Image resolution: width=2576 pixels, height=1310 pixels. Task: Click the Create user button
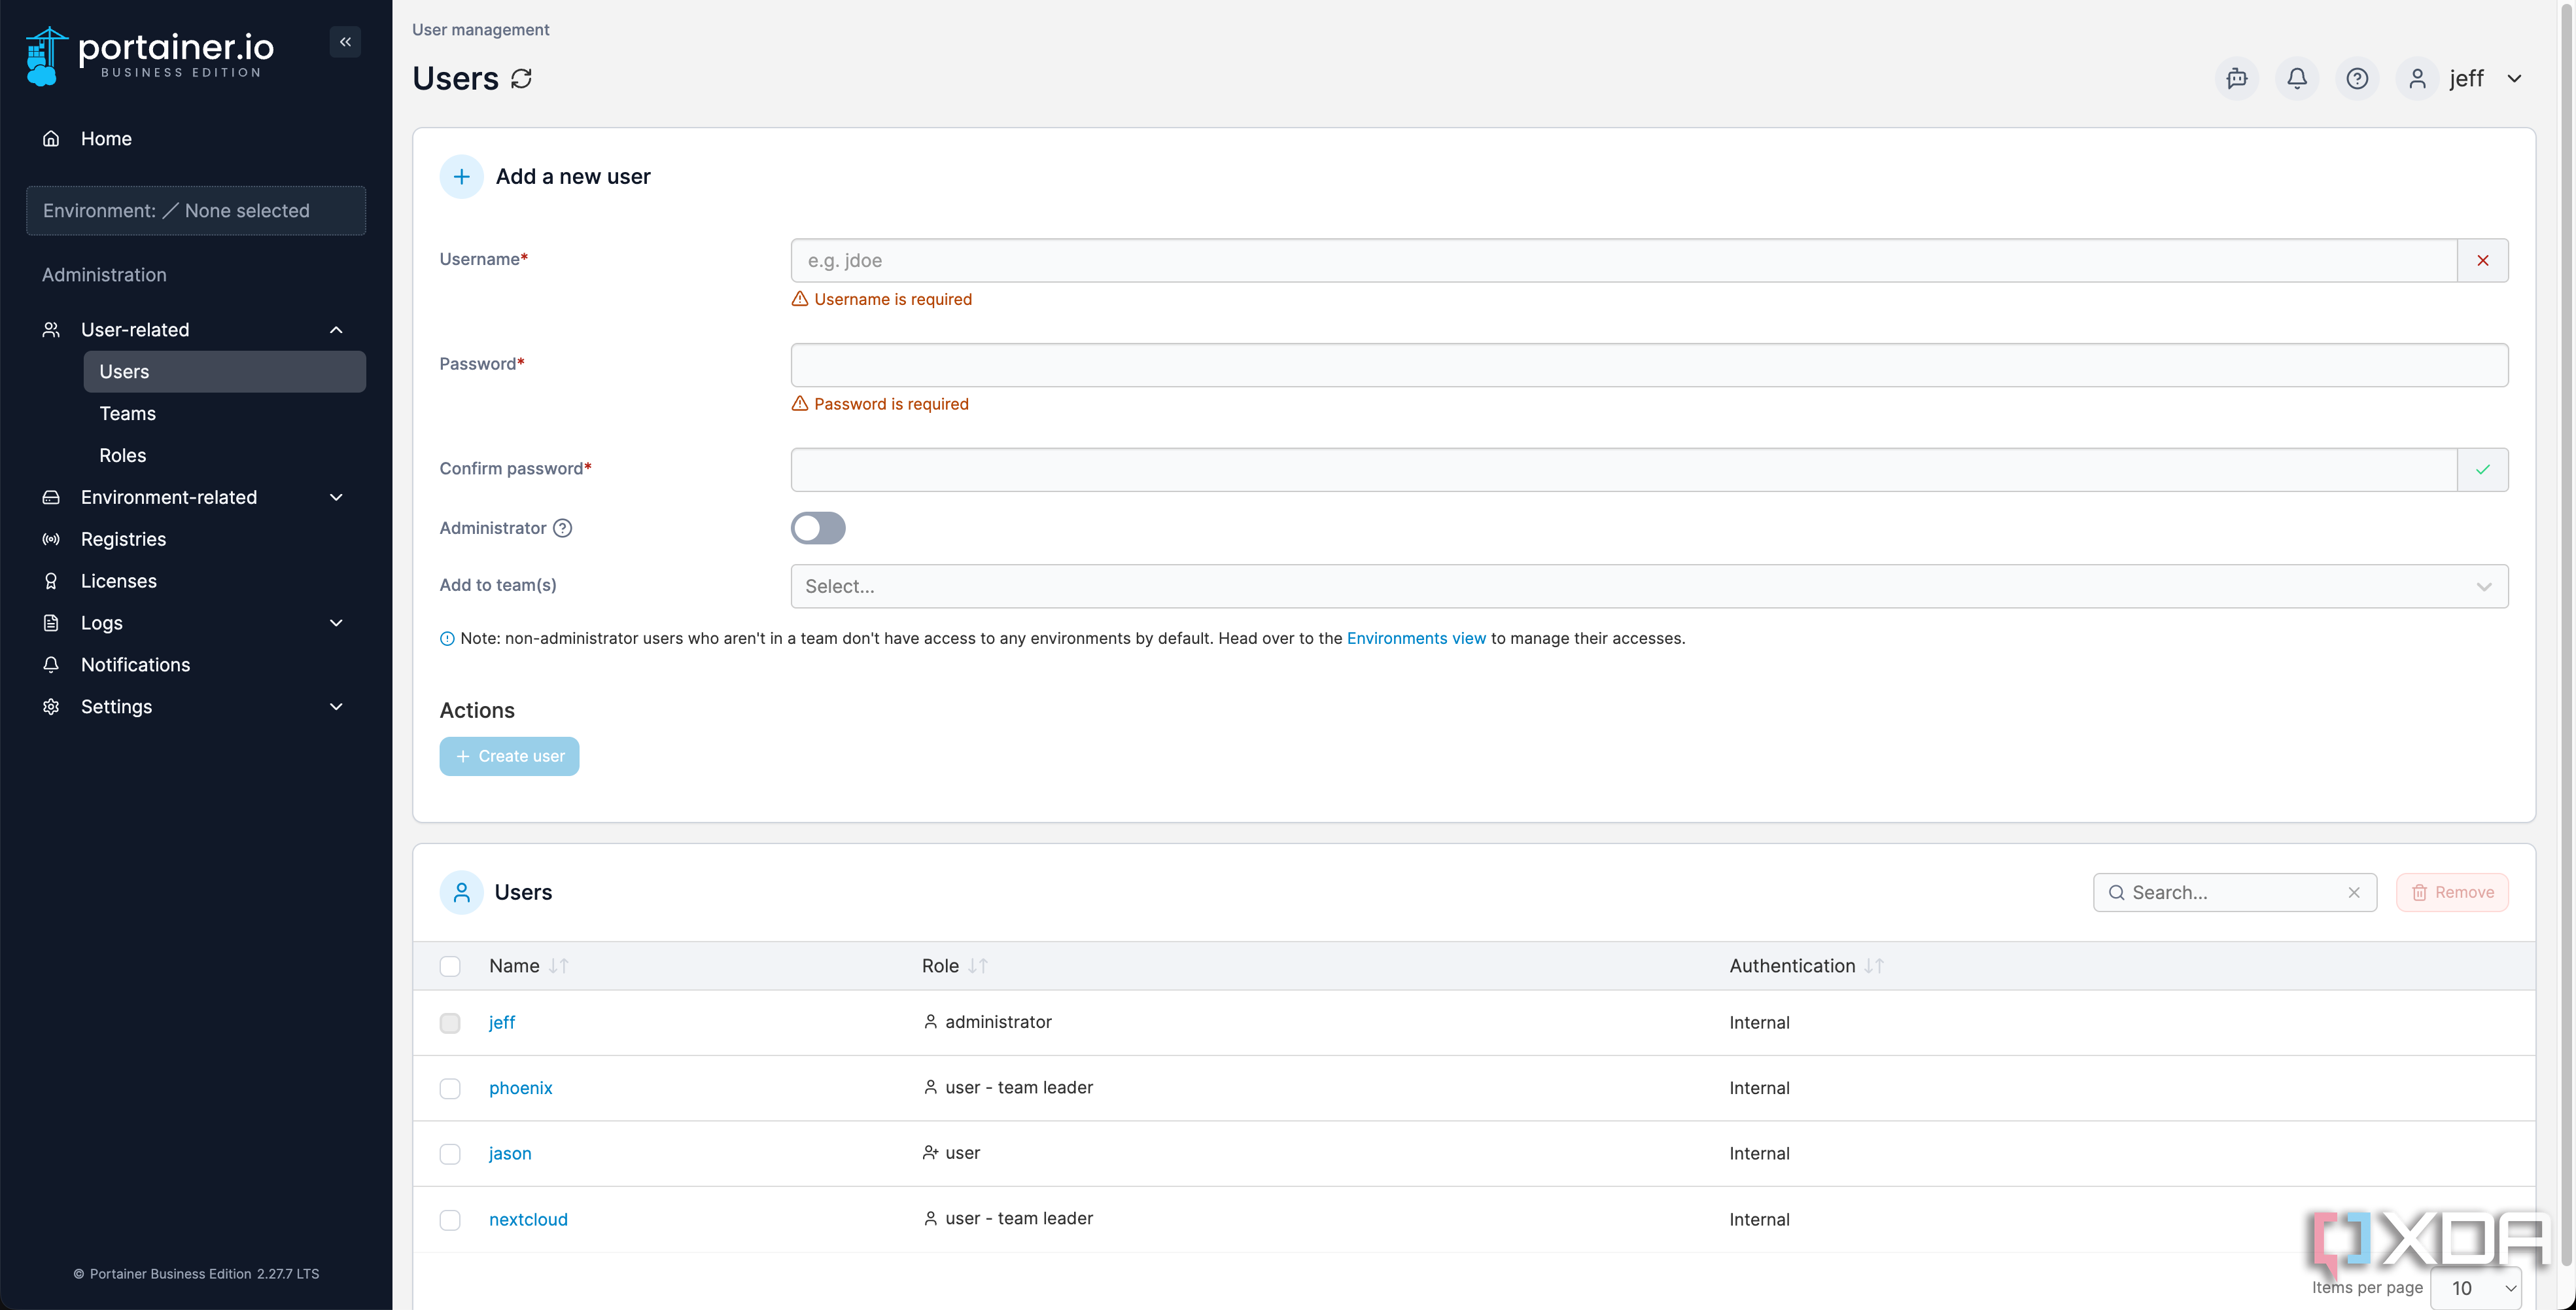click(509, 756)
